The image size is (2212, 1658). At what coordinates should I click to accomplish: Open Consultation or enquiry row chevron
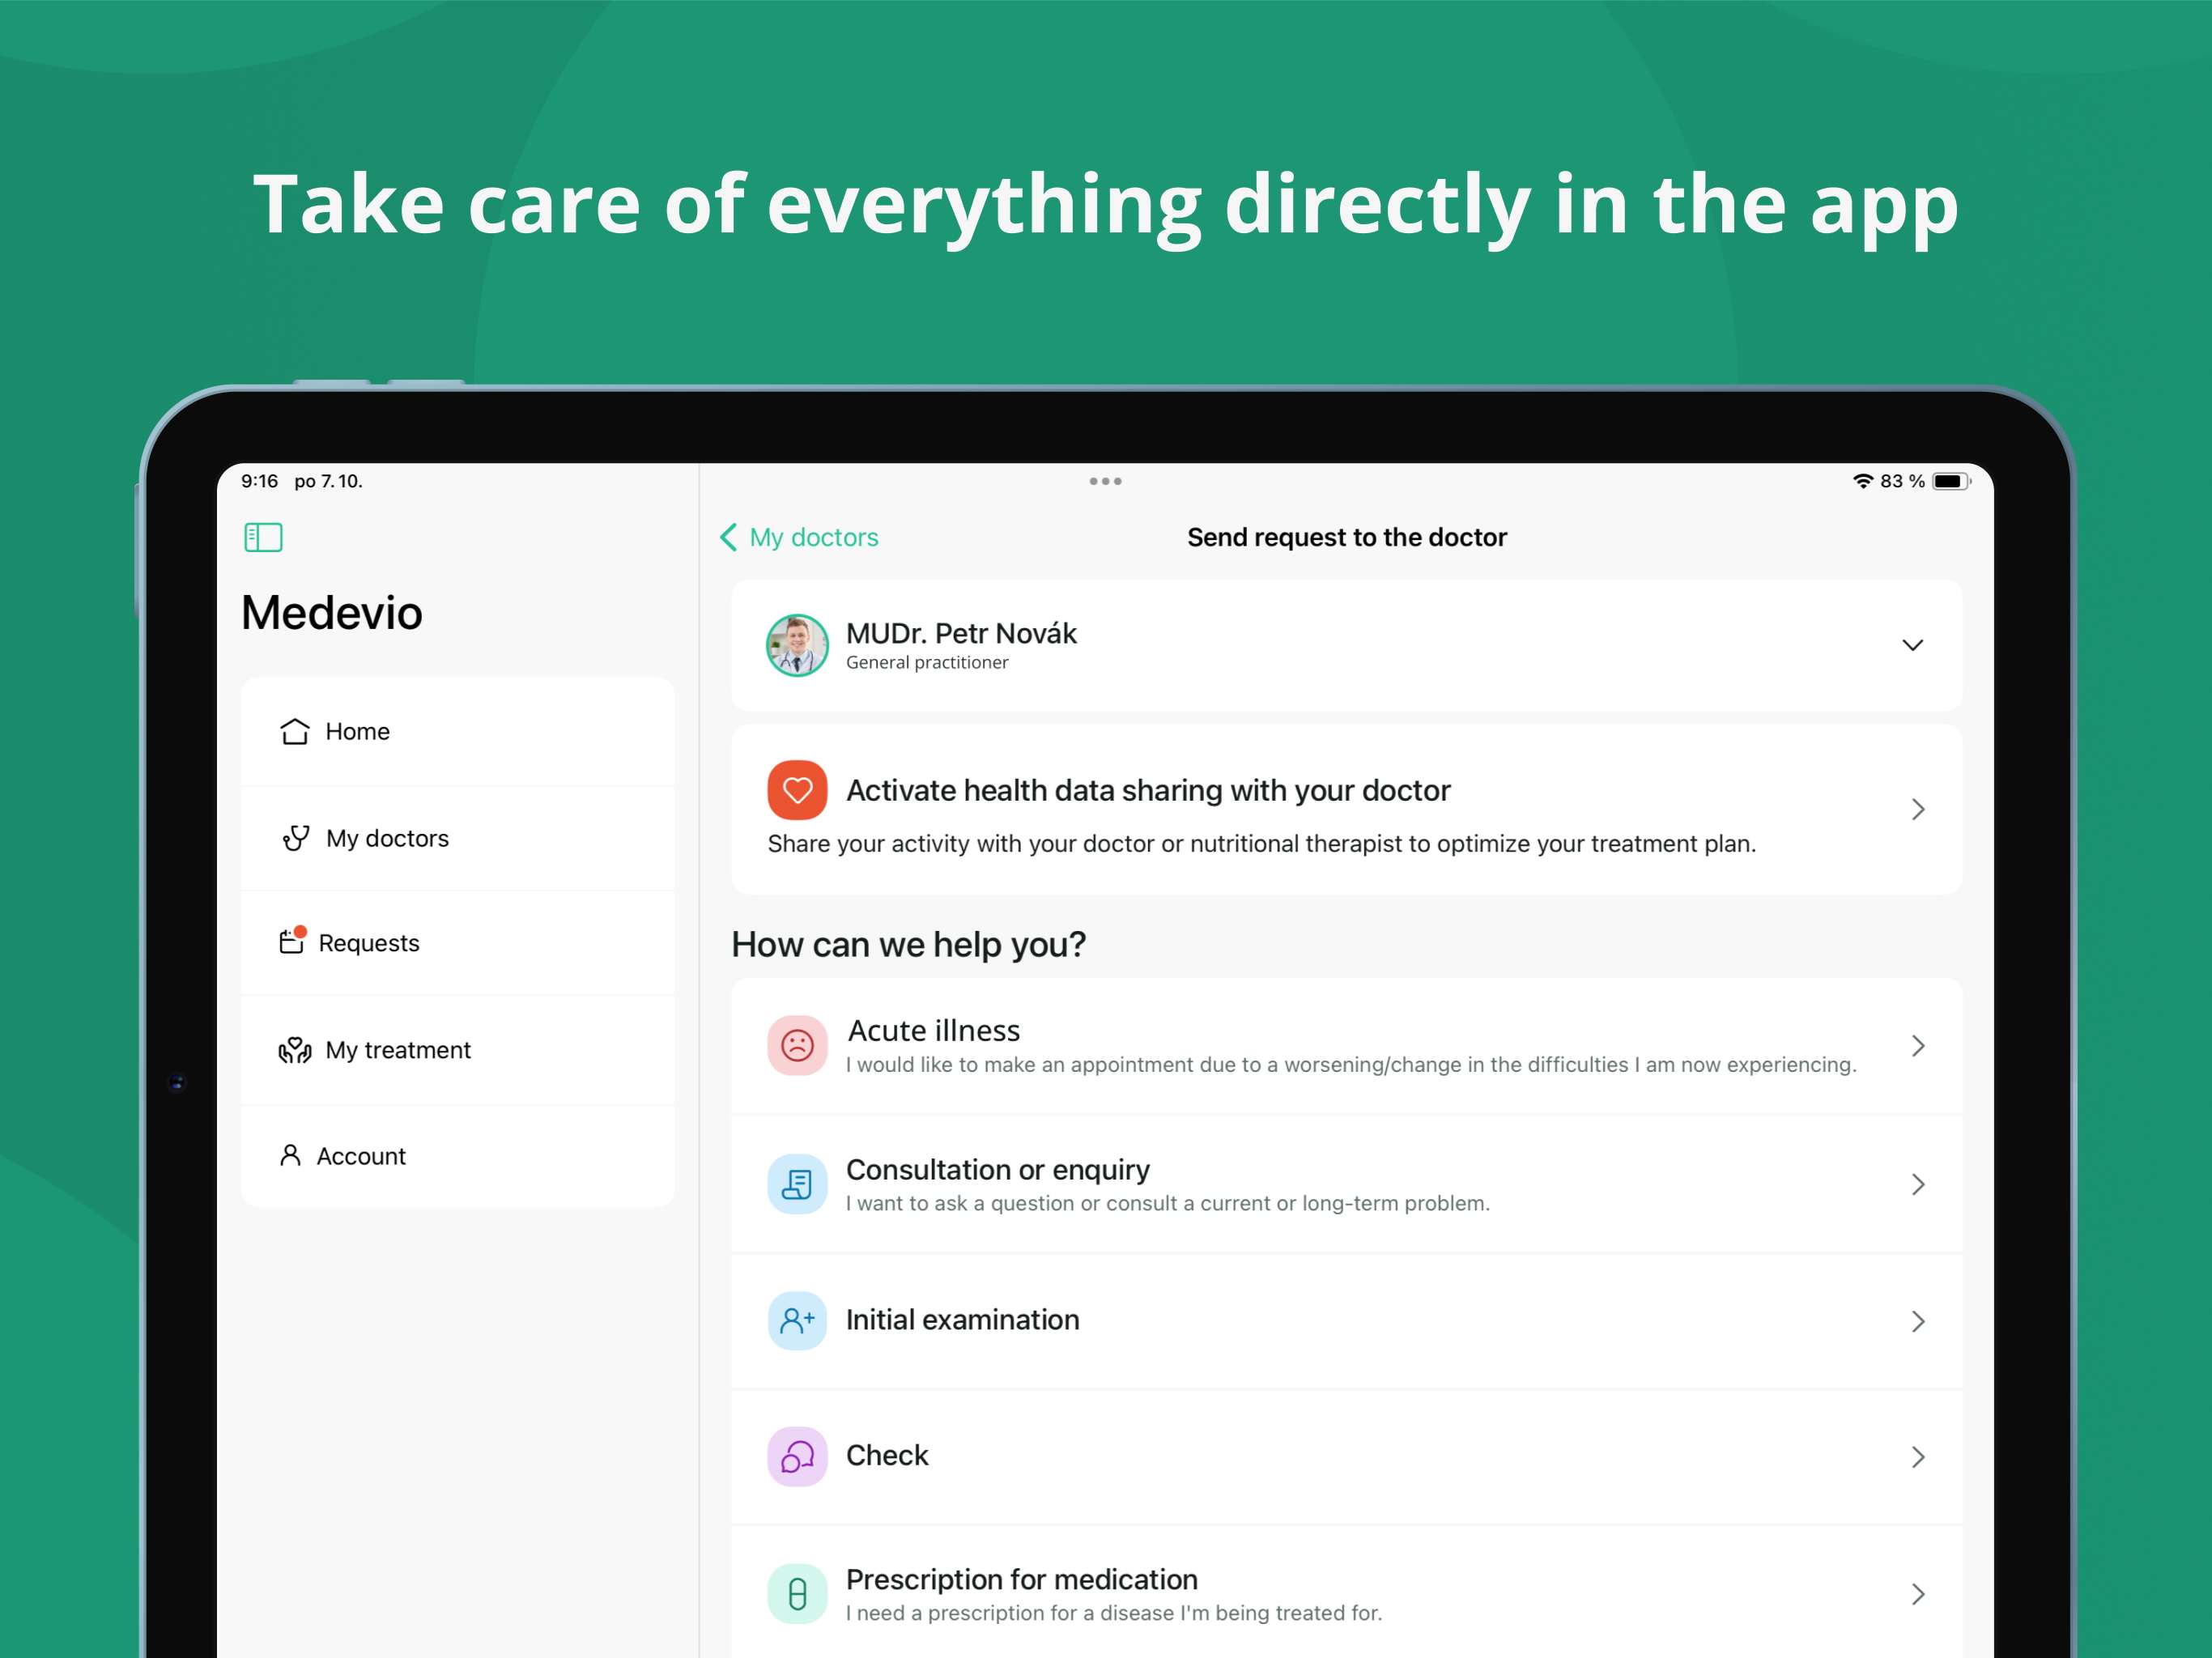click(x=1918, y=1184)
